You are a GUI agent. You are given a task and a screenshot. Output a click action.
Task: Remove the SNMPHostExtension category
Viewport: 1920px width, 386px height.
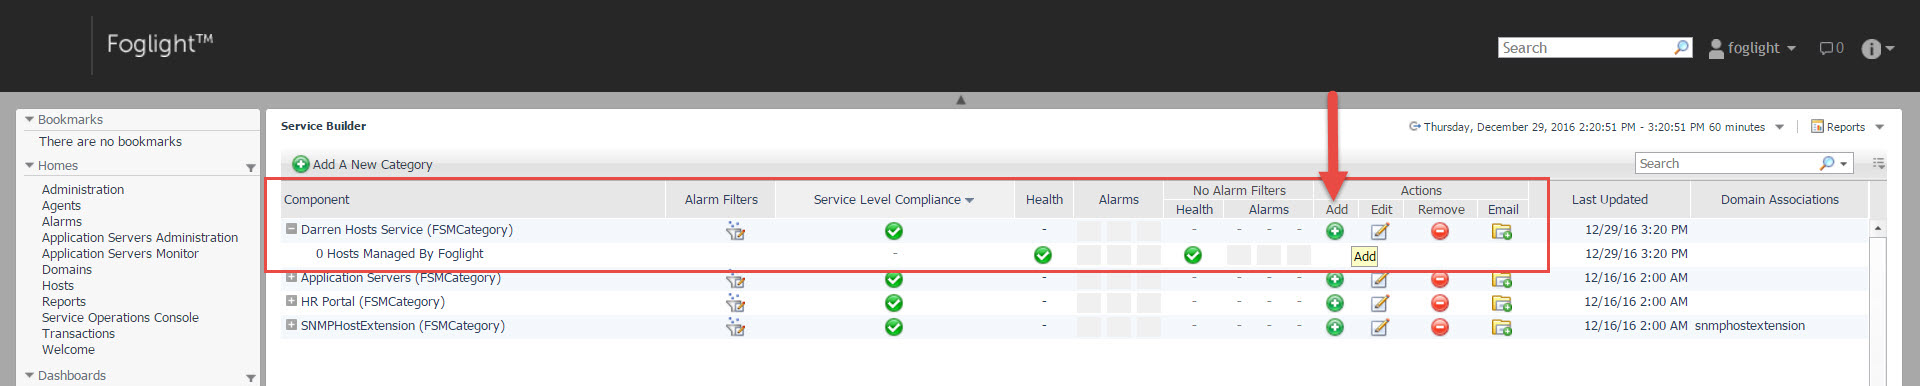click(1440, 327)
